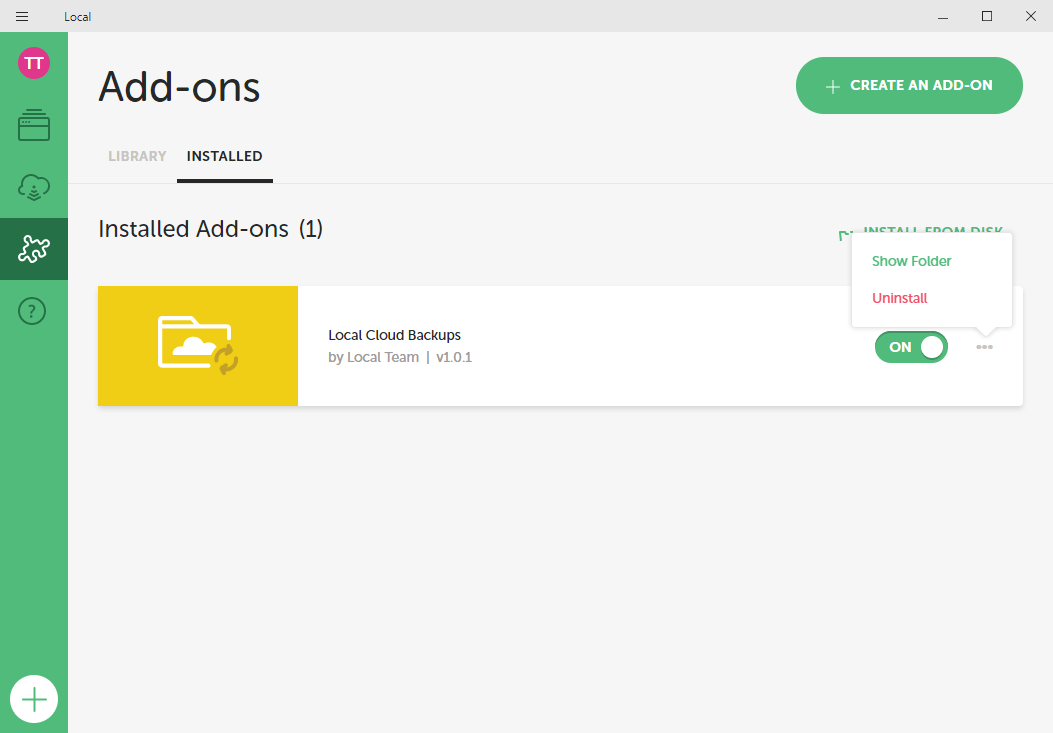Click the by Local Team v1.0.1 text
This screenshot has width=1053, height=733.
tap(400, 357)
